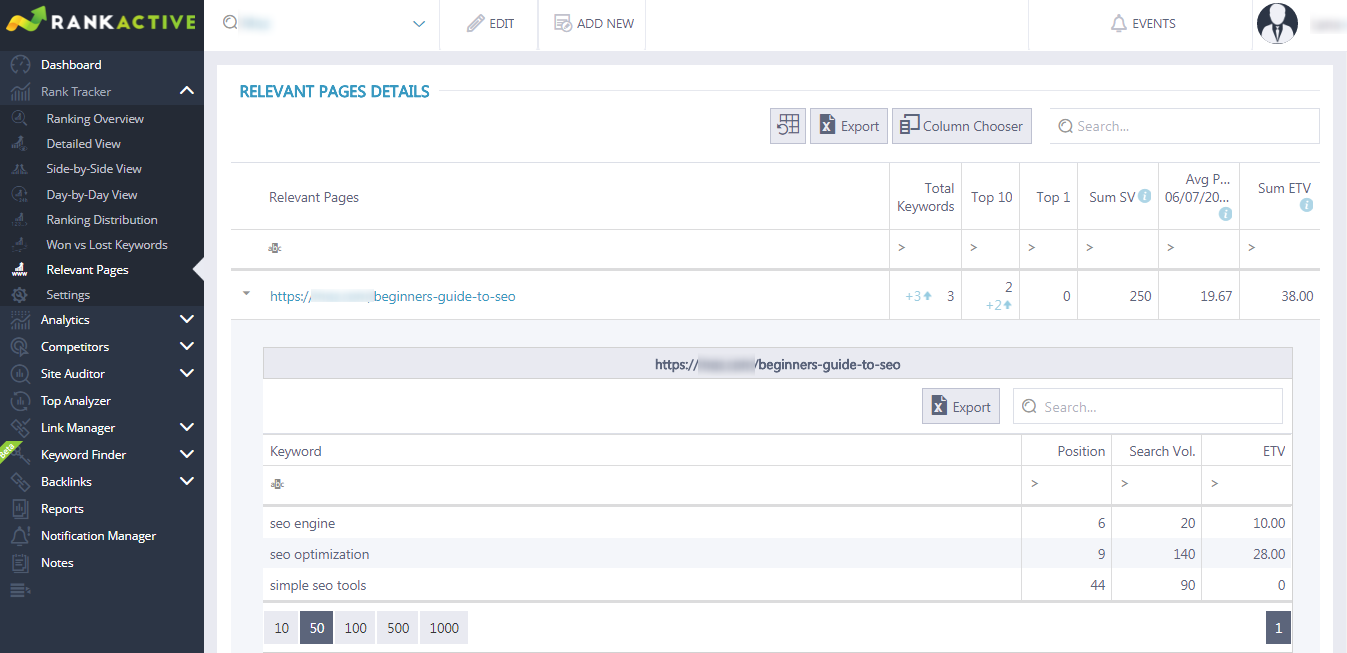This screenshot has width=1347, height=653.
Task: Sort keywords by Search Vol. column
Action: click(1156, 451)
